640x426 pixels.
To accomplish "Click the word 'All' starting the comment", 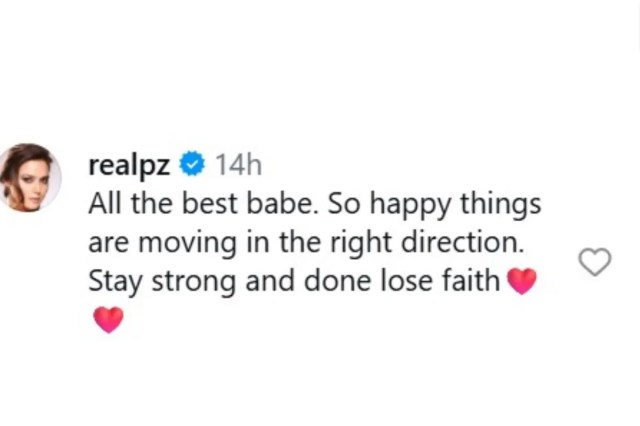I will 104,203.
